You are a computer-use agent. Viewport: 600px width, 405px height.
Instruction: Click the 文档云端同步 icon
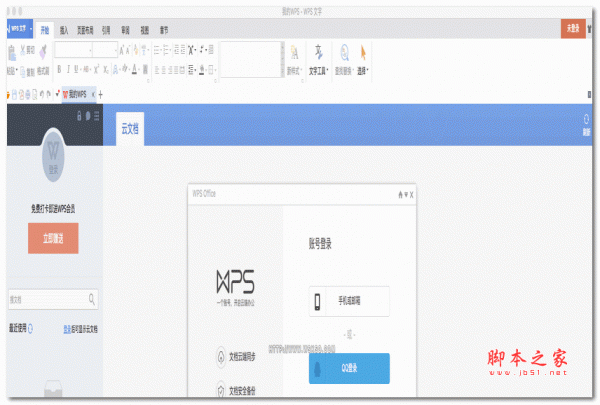[221, 357]
